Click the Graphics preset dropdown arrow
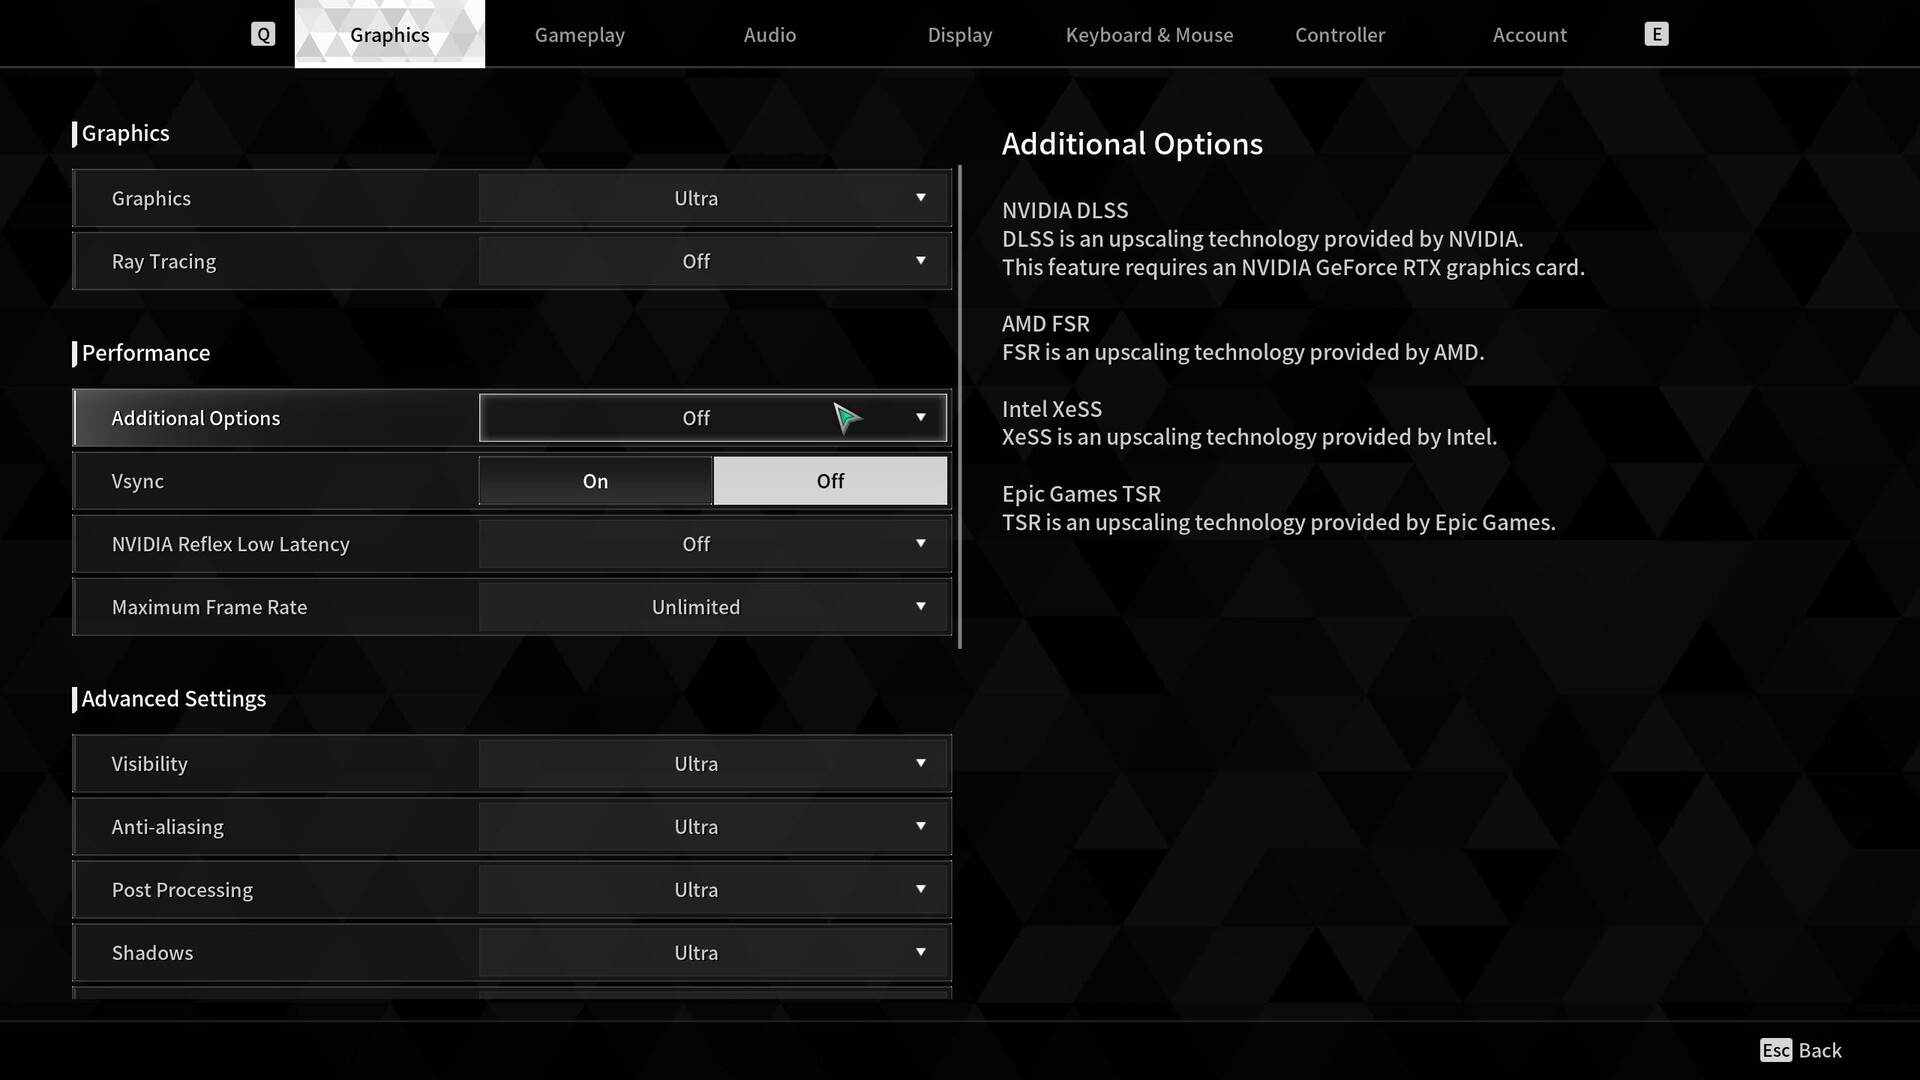The height and width of the screenshot is (1080, 1920). click(x=920, y=198)
